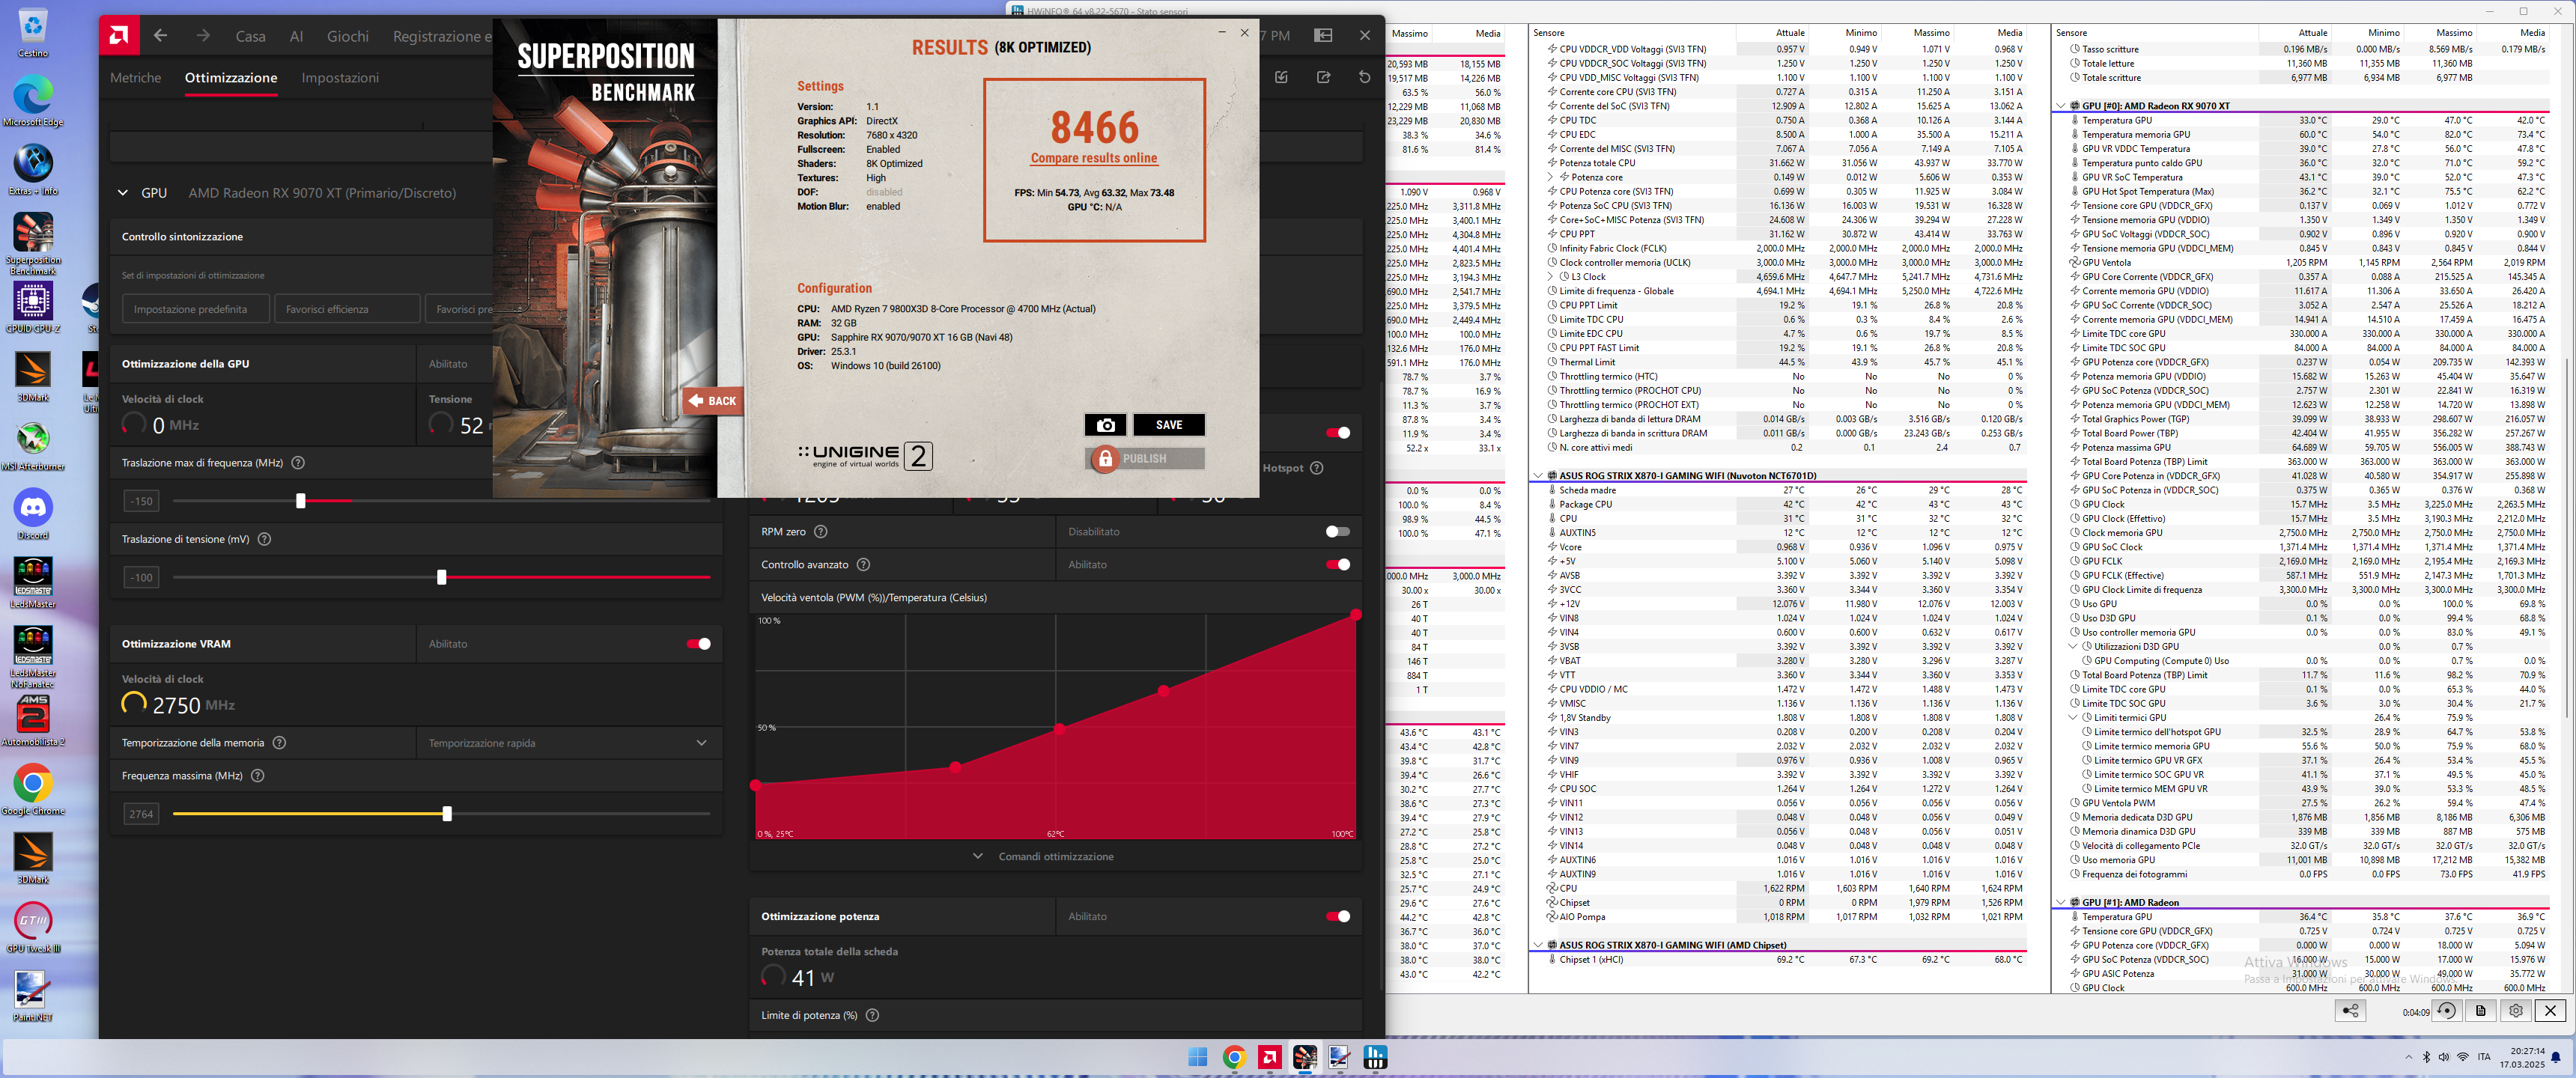Click the voltage offset -100 input field
The height and width of the screenshot is (1078, 2576).
[x=141, y=577]
